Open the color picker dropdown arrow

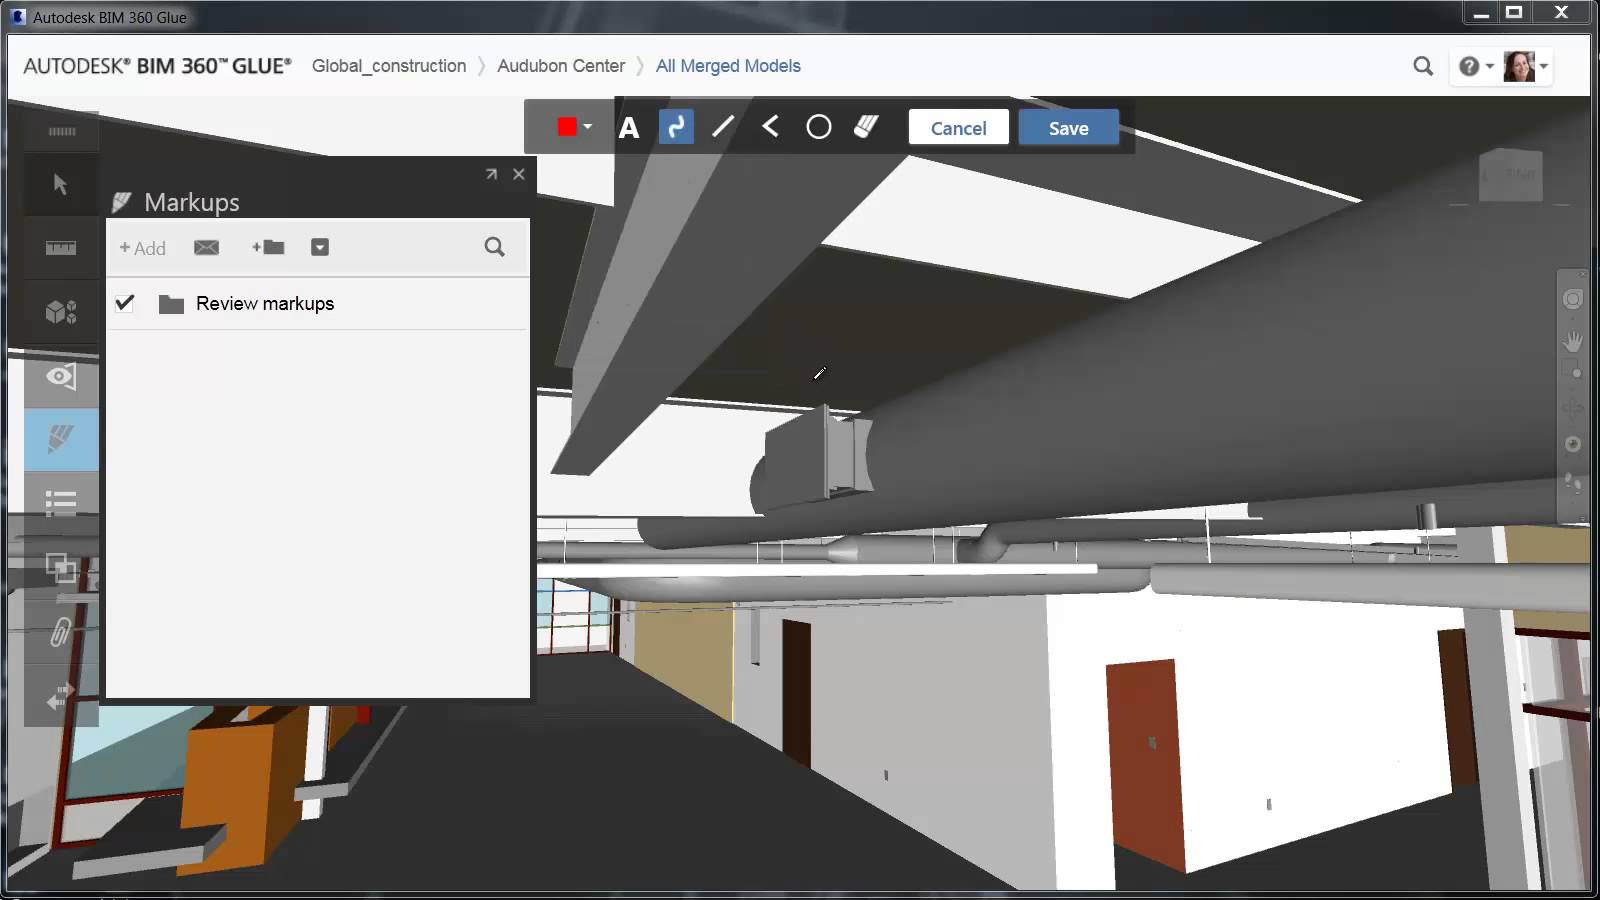coord(588,128)
